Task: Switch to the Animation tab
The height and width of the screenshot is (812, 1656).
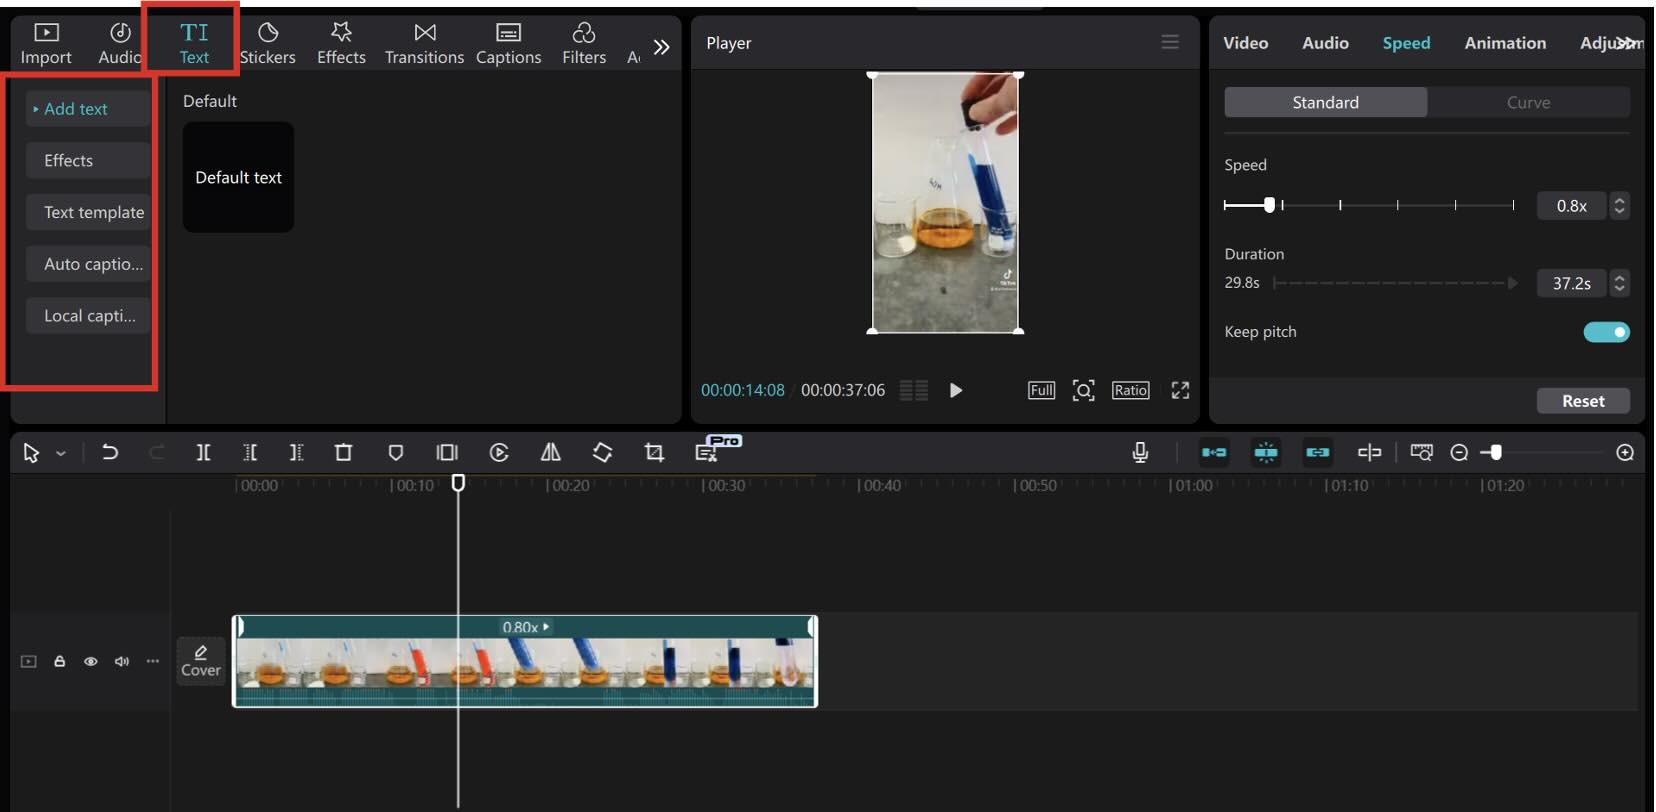Action: point(1505,43)
